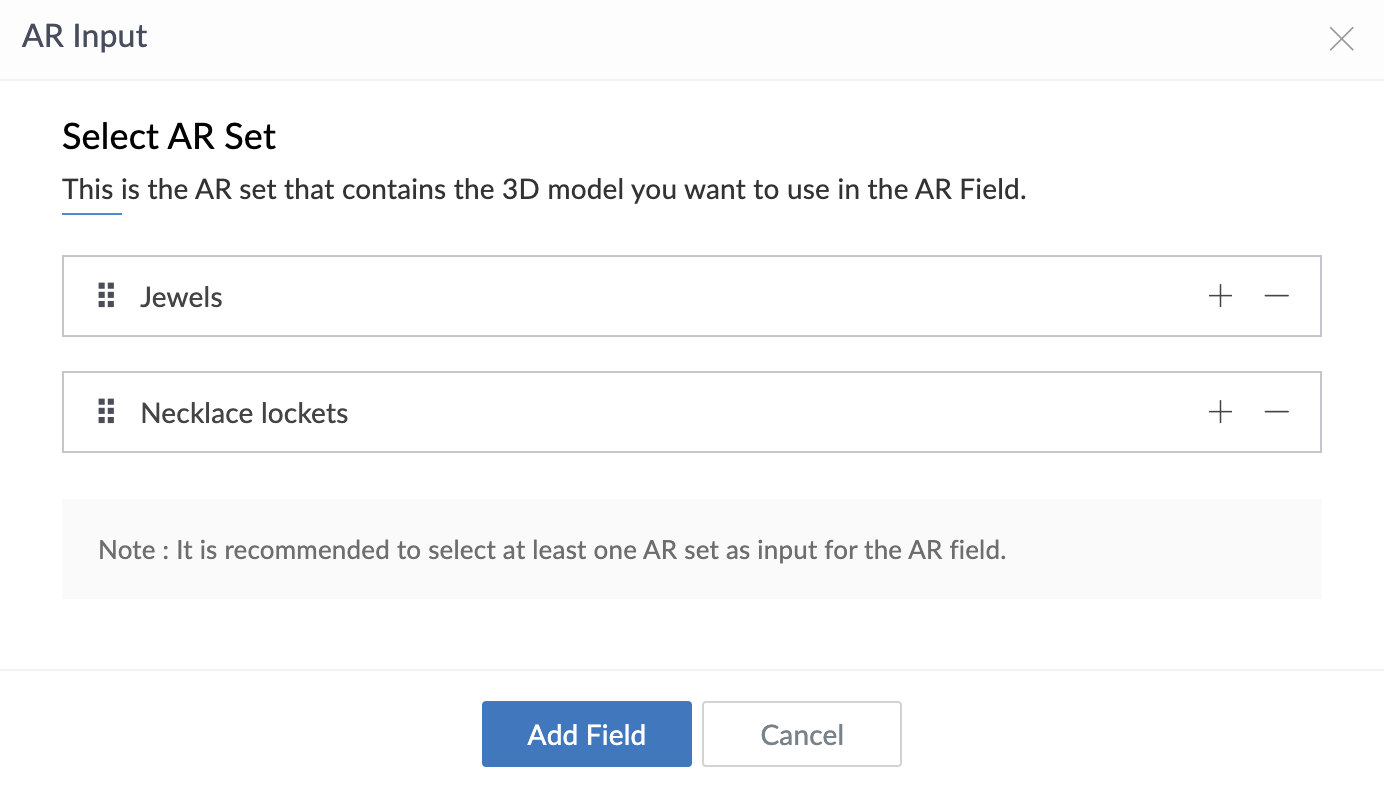
Task: Select the Necklace lockets label text
Action: pyautogui.click(x=245, y=413)
